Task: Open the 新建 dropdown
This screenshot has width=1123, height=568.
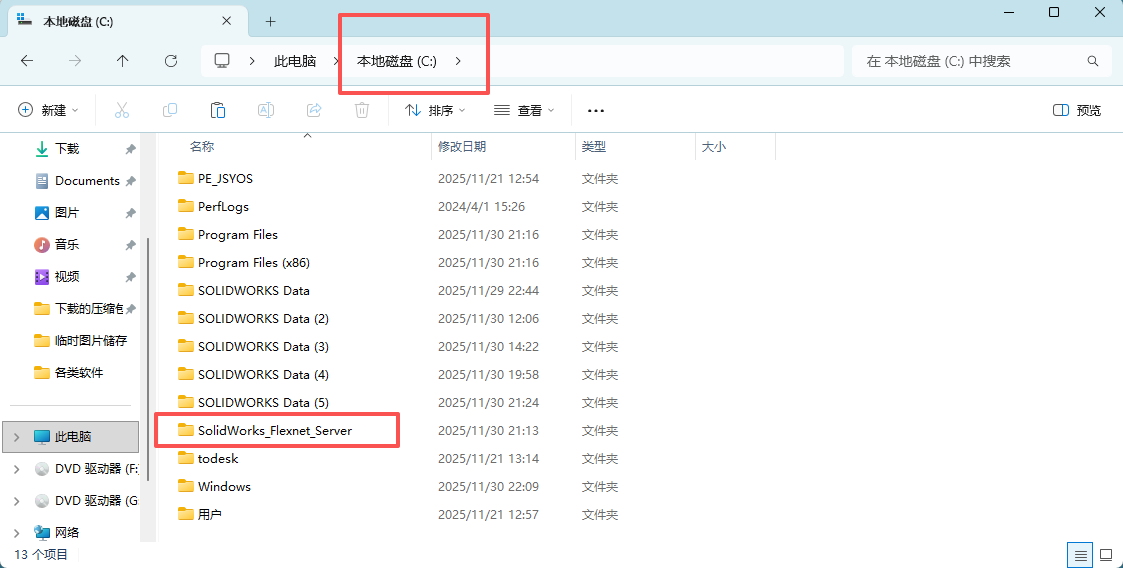Action: [x=48, y=110]
